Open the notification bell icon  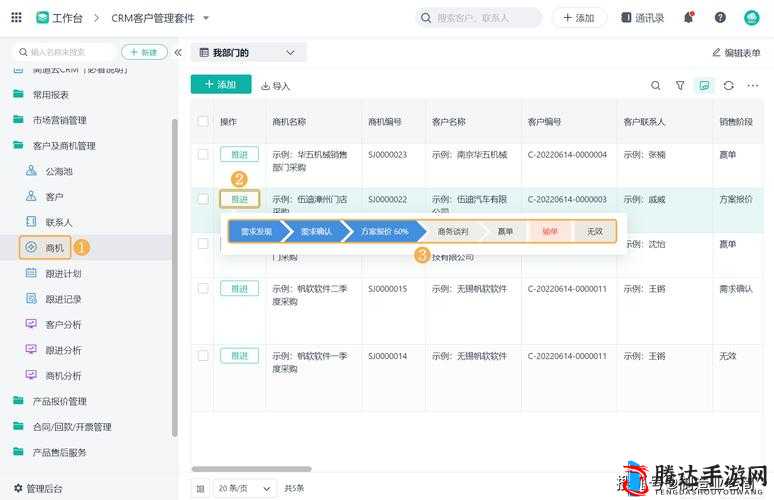click(689, 18)
